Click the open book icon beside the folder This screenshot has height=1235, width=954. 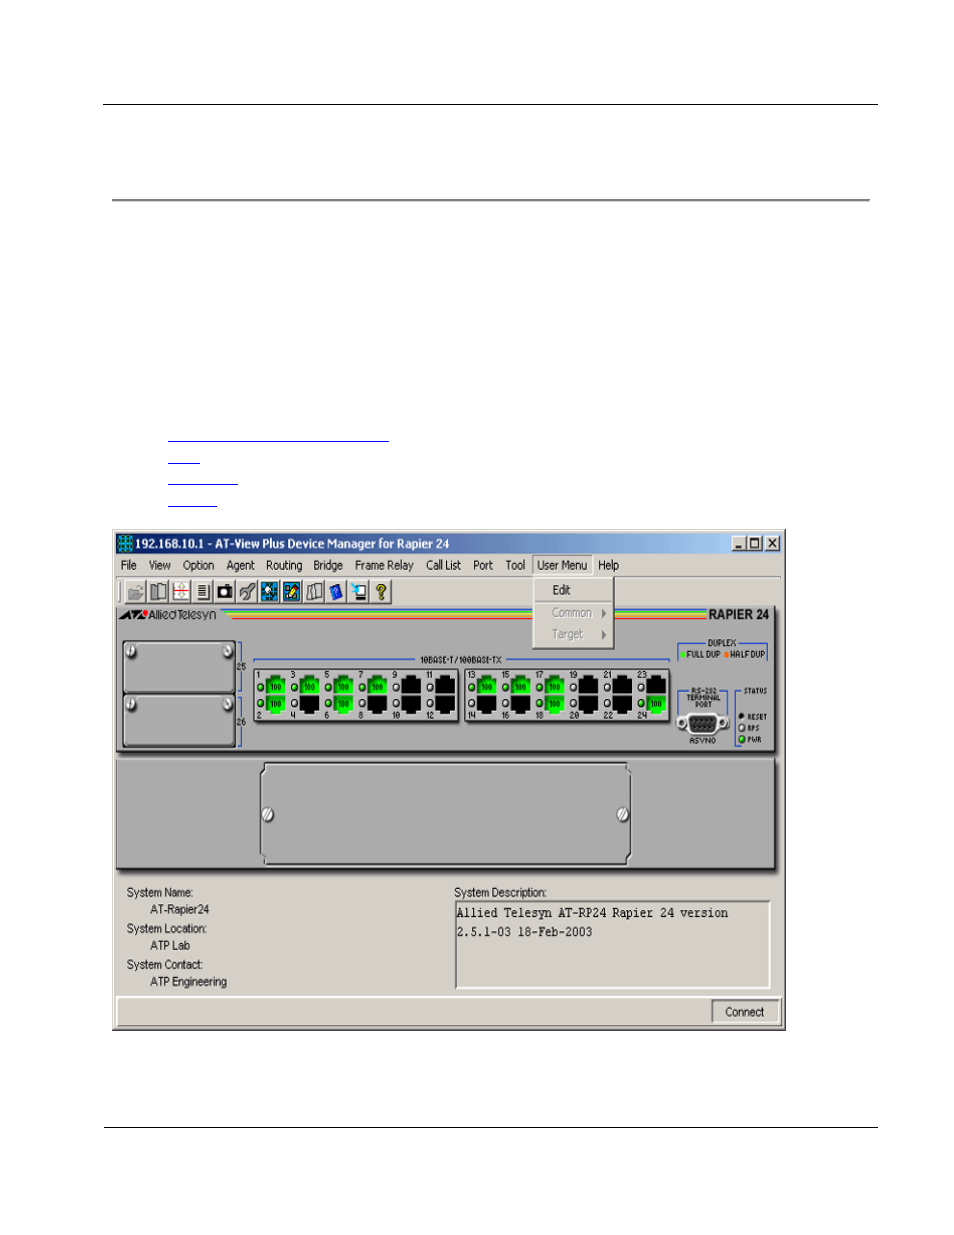[x=158, y=592]
